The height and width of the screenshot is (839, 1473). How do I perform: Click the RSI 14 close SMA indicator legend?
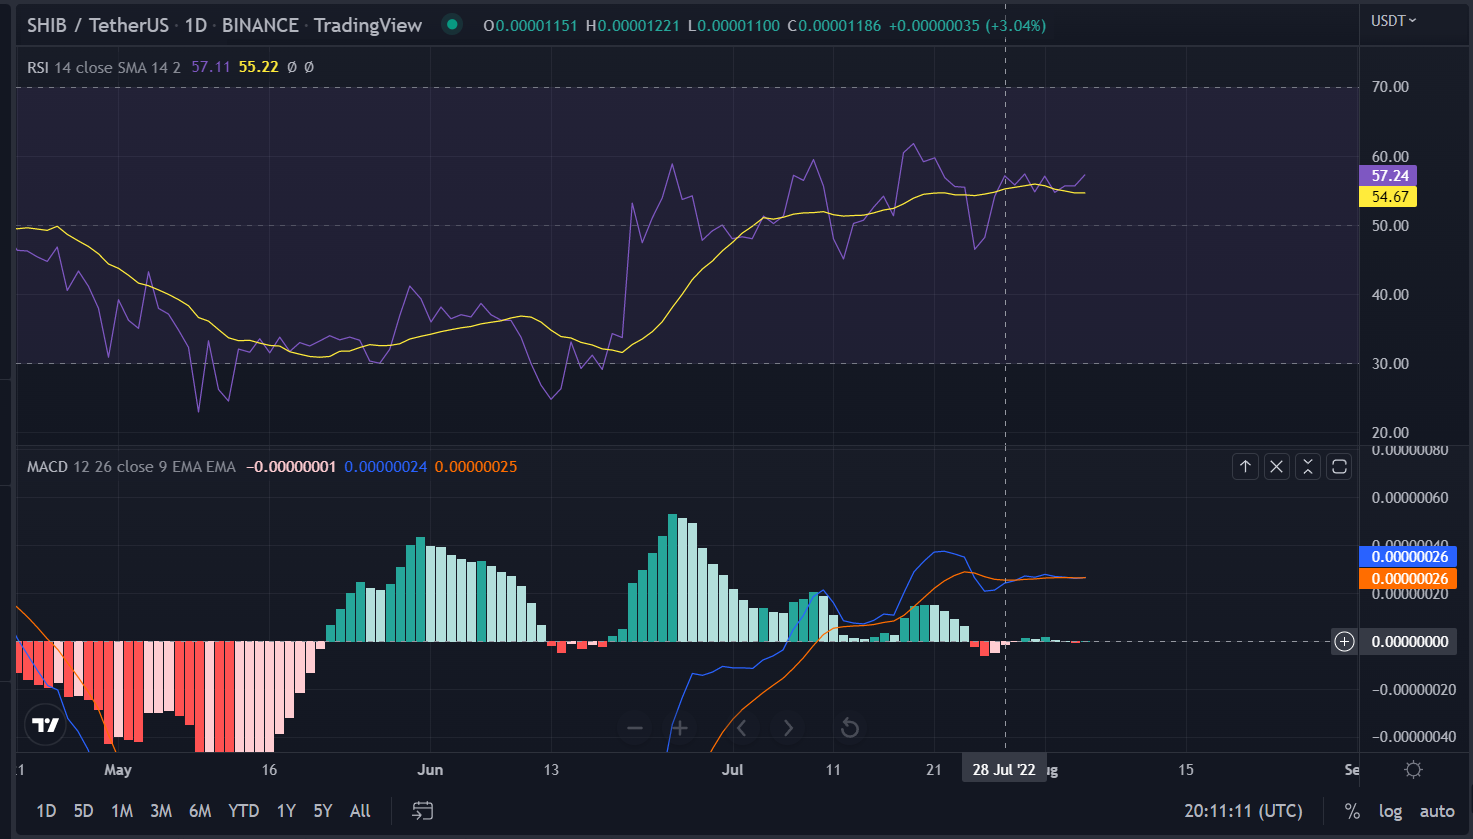coord(104,67)
